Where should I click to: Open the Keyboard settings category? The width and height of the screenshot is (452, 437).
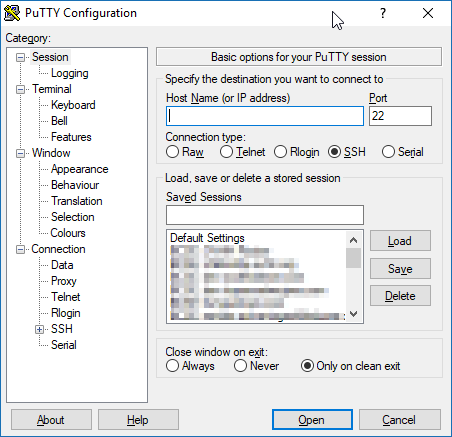point(73,105)
